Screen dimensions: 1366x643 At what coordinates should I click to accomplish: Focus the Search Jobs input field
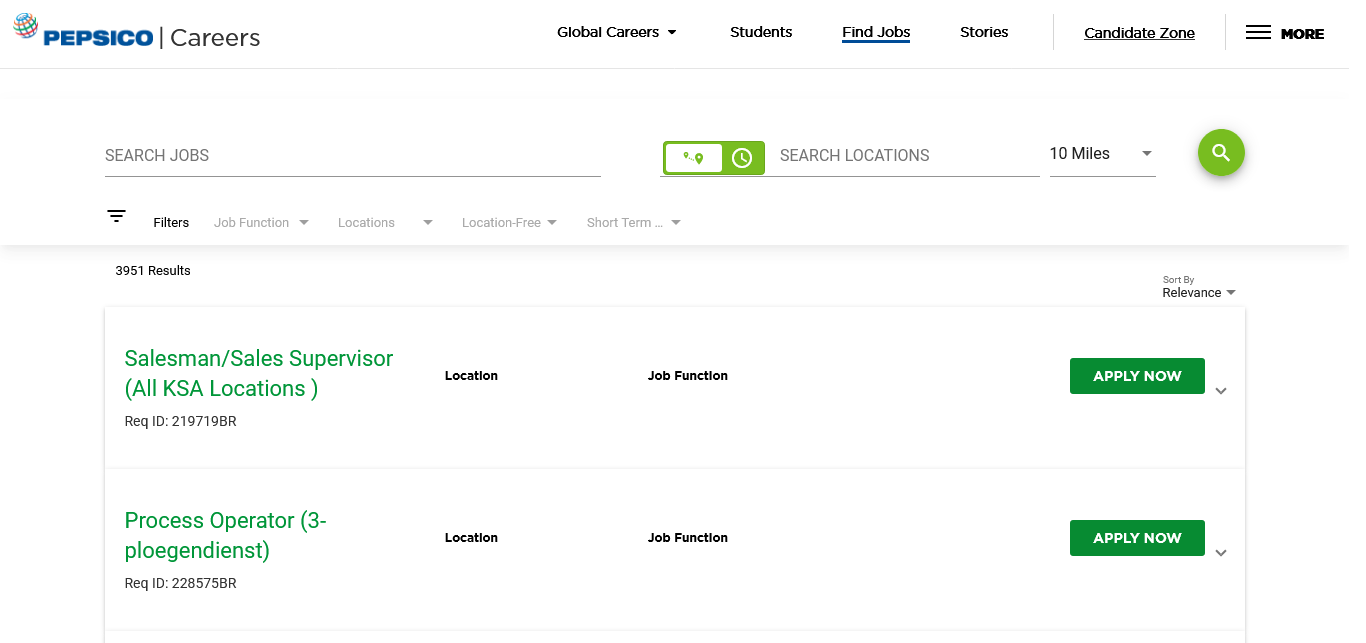pos(352,156)
